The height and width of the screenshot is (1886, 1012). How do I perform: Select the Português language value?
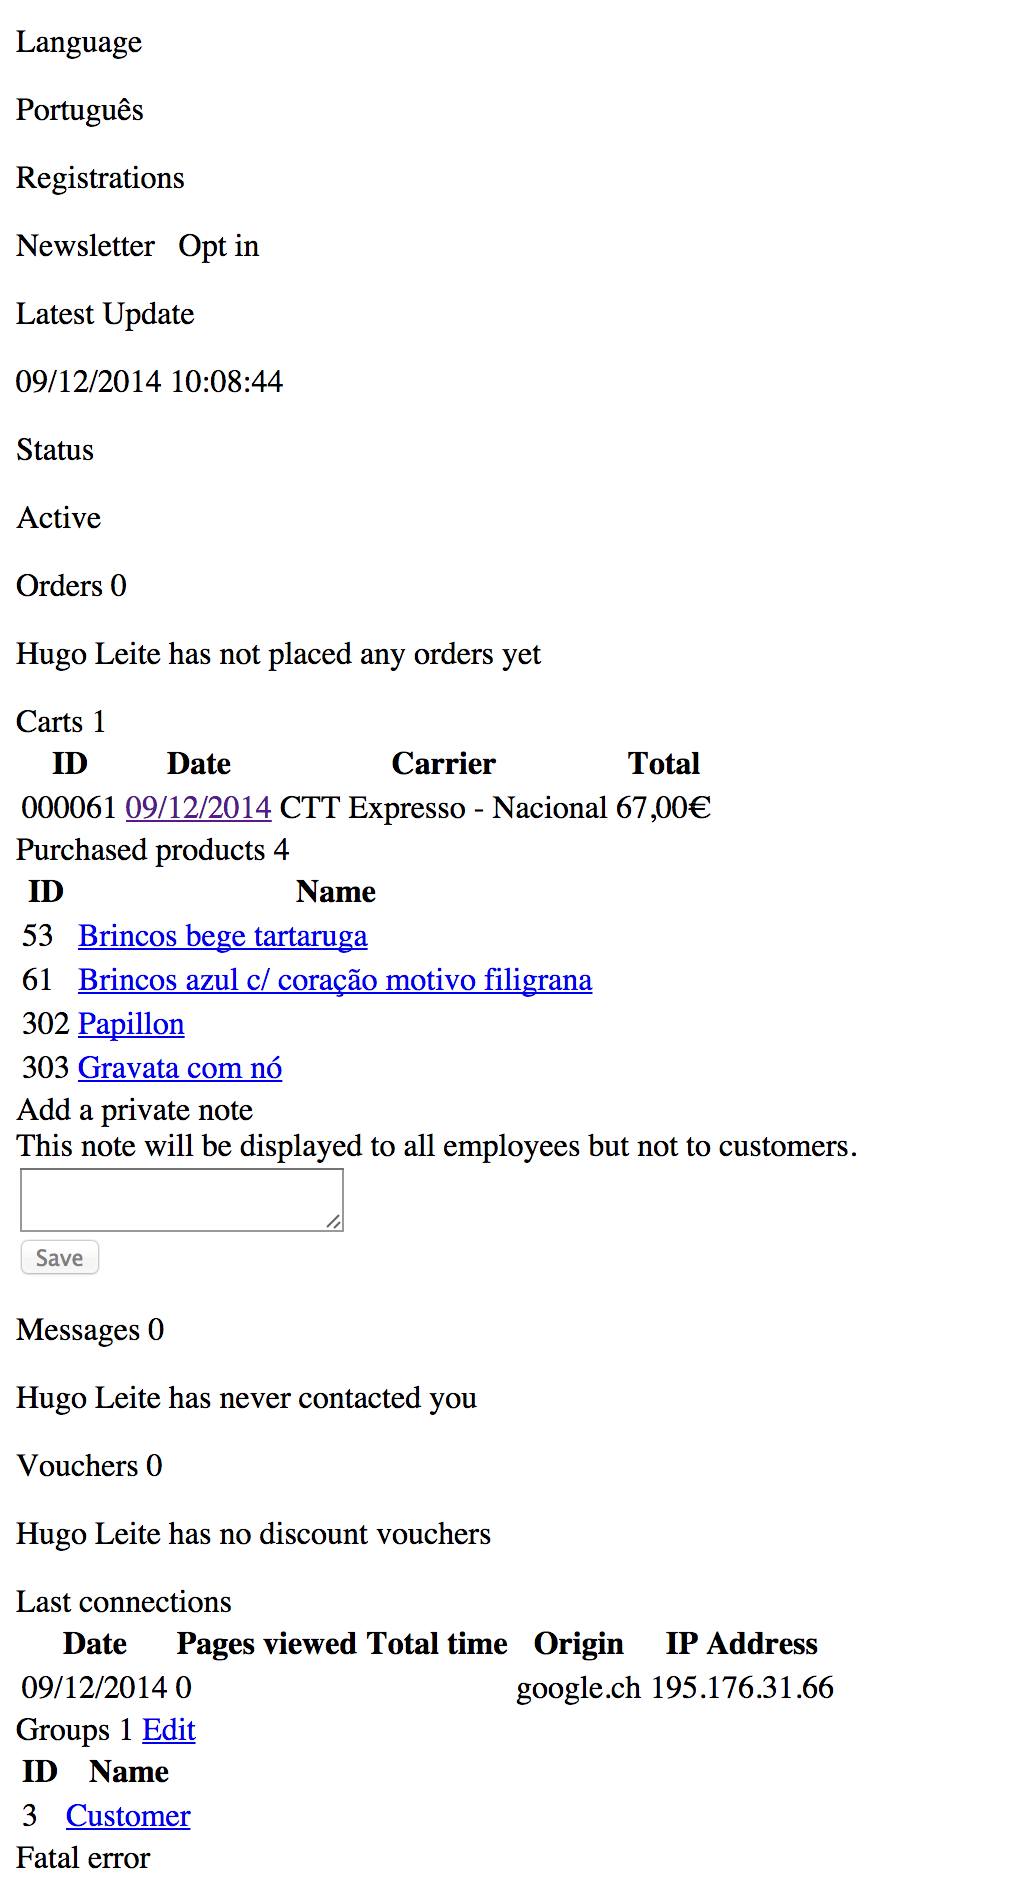[x=80, y=109]
